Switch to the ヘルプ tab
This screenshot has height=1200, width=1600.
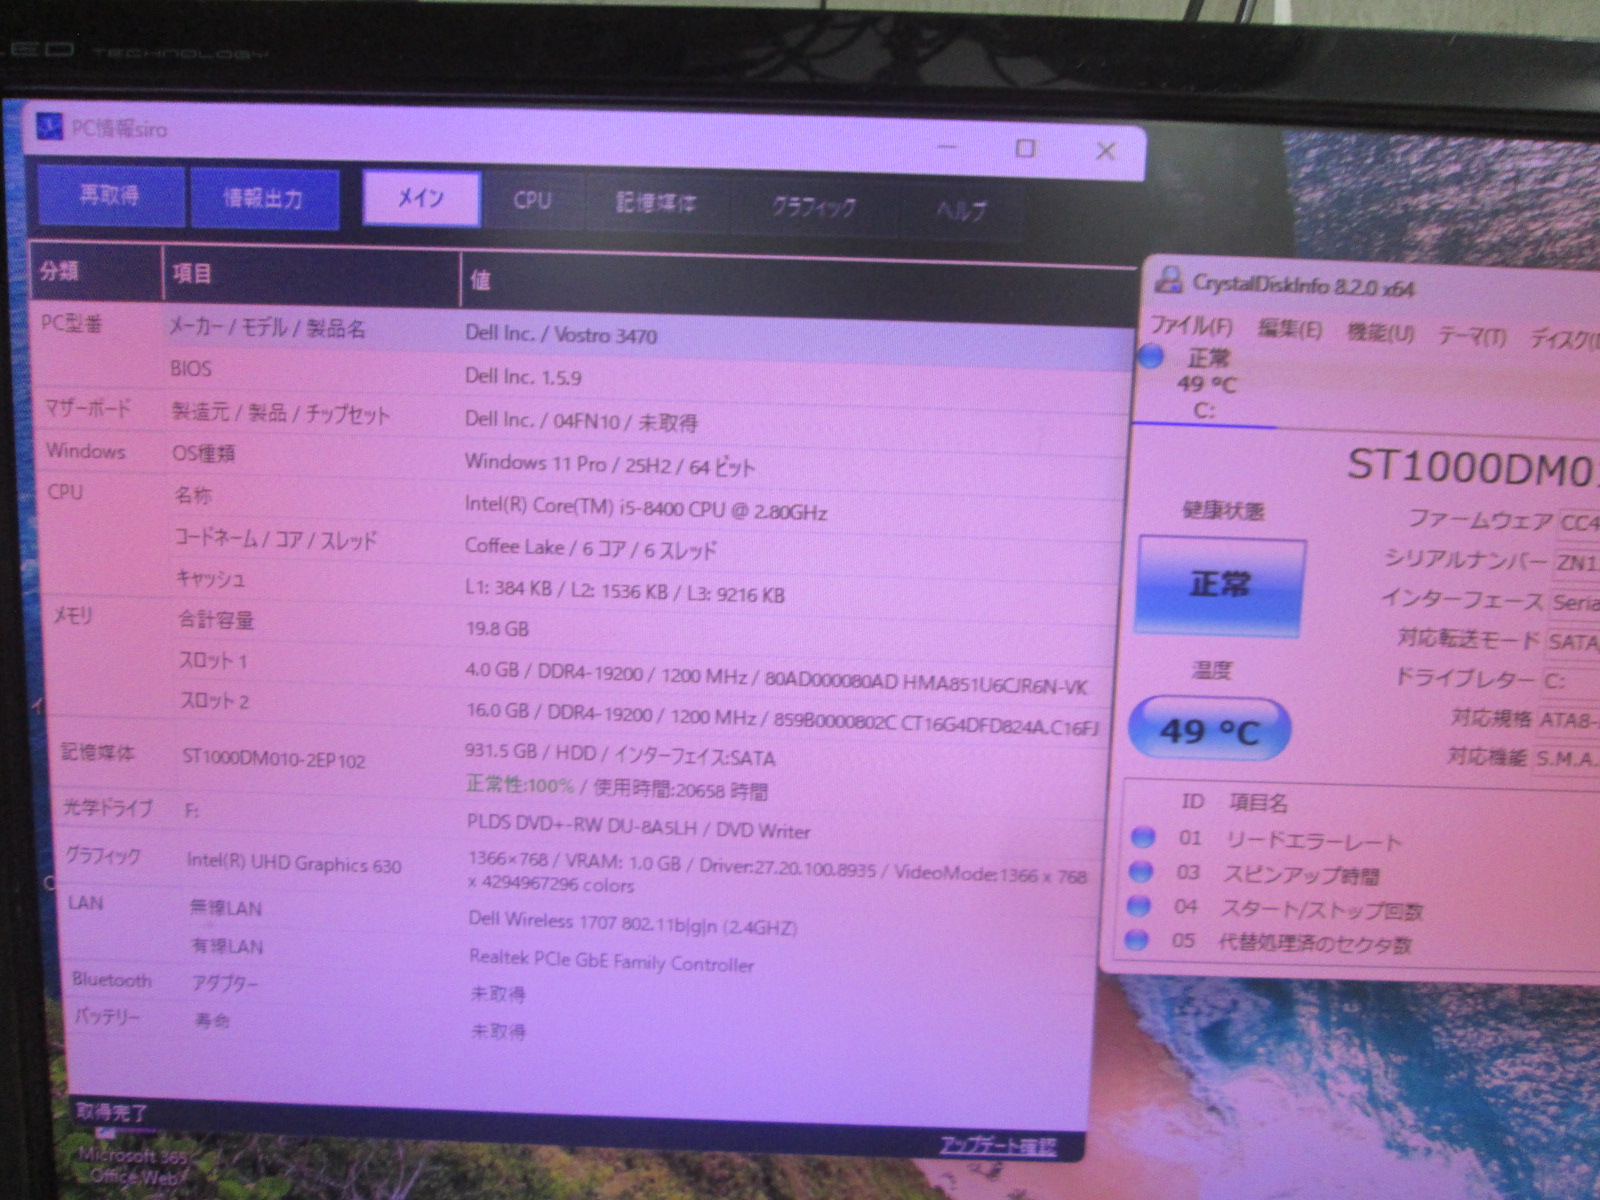pos(961,210)
